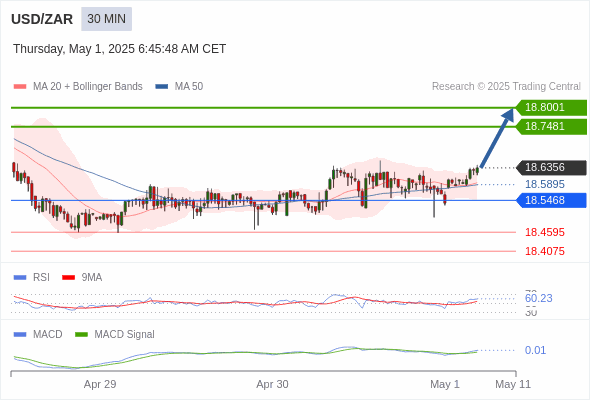The width and height of the screenshot is (590, 400).
Task: Click the RSI legend marker
Action: point(20,278)
